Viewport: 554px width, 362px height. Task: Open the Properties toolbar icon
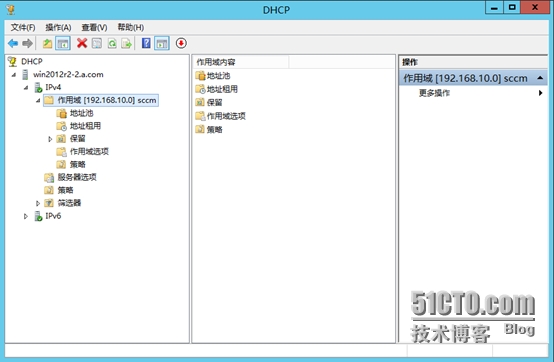pos(97,43)
